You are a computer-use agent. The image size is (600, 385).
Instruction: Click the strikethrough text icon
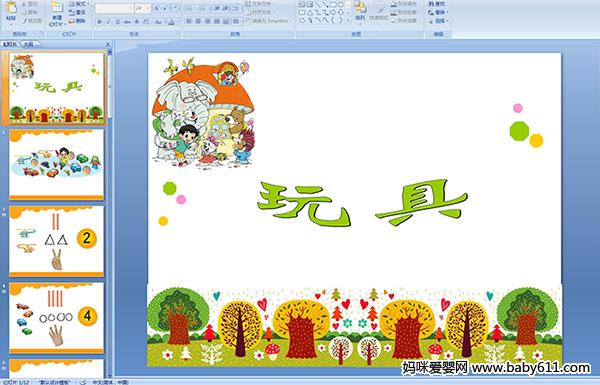127,22
